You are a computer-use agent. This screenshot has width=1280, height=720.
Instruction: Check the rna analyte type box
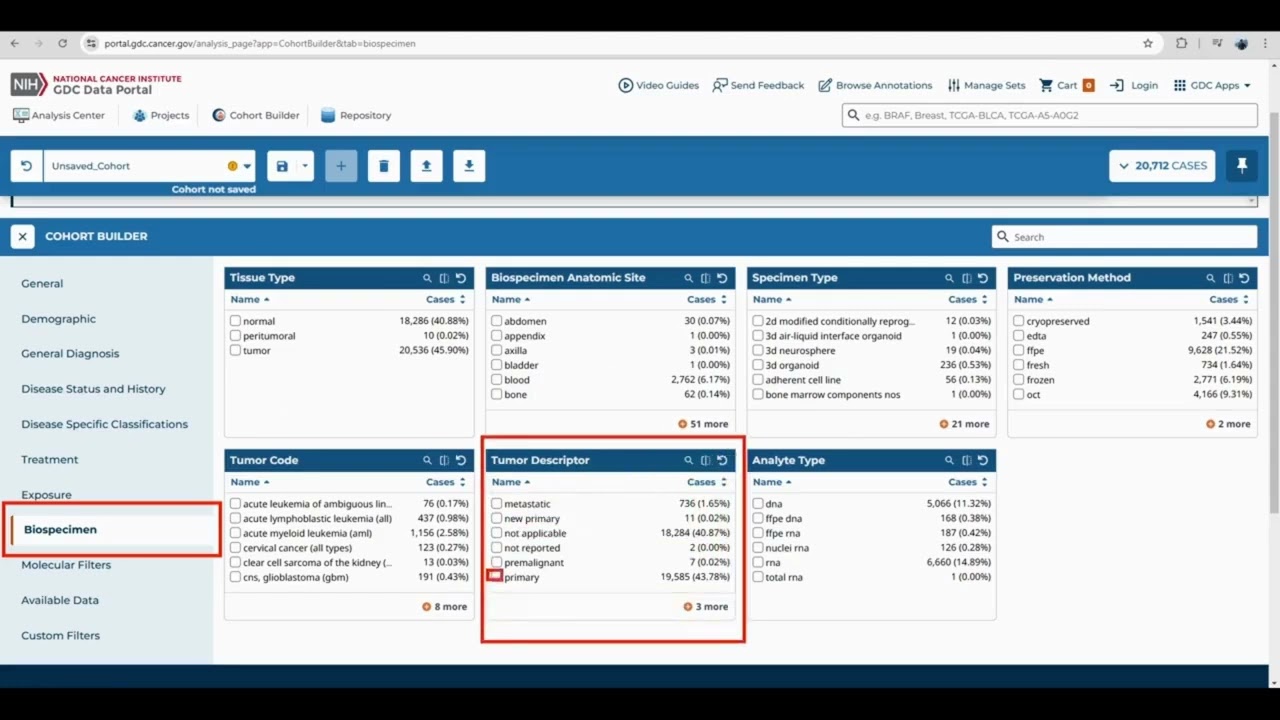point(758,562)
